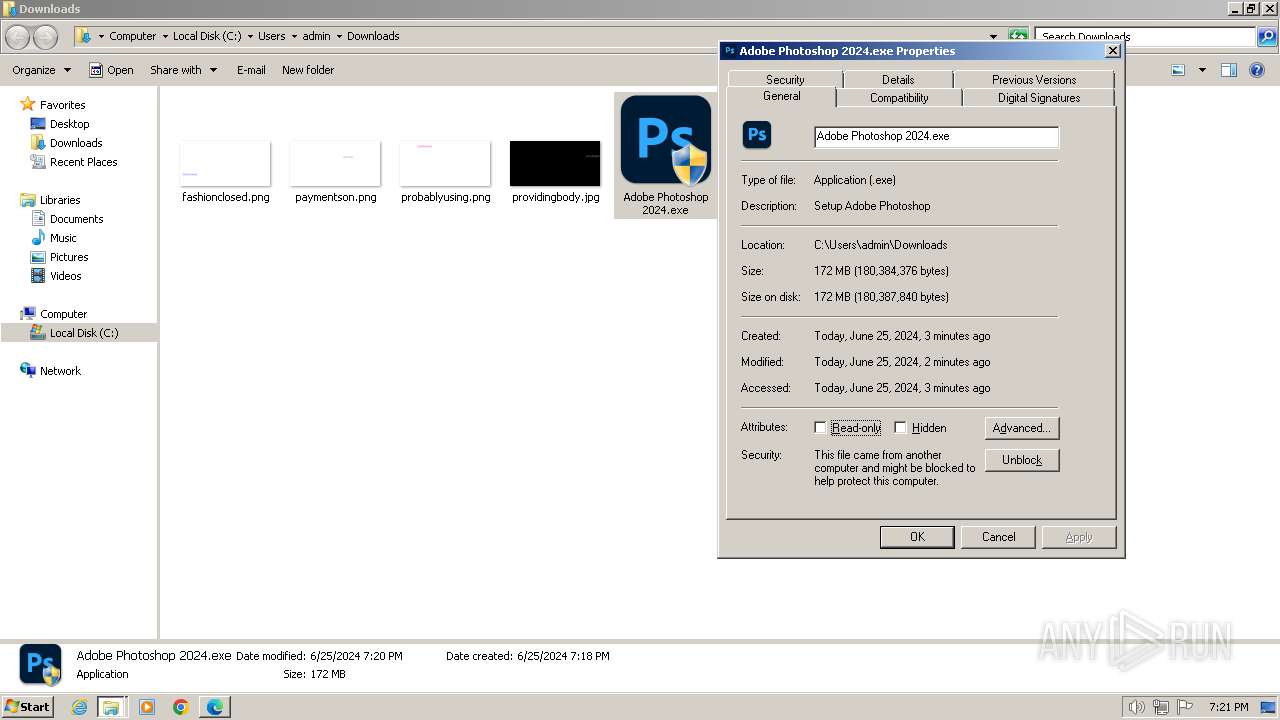Switch to the Security tab
The image size is (1280, 720).
point(785,80)
